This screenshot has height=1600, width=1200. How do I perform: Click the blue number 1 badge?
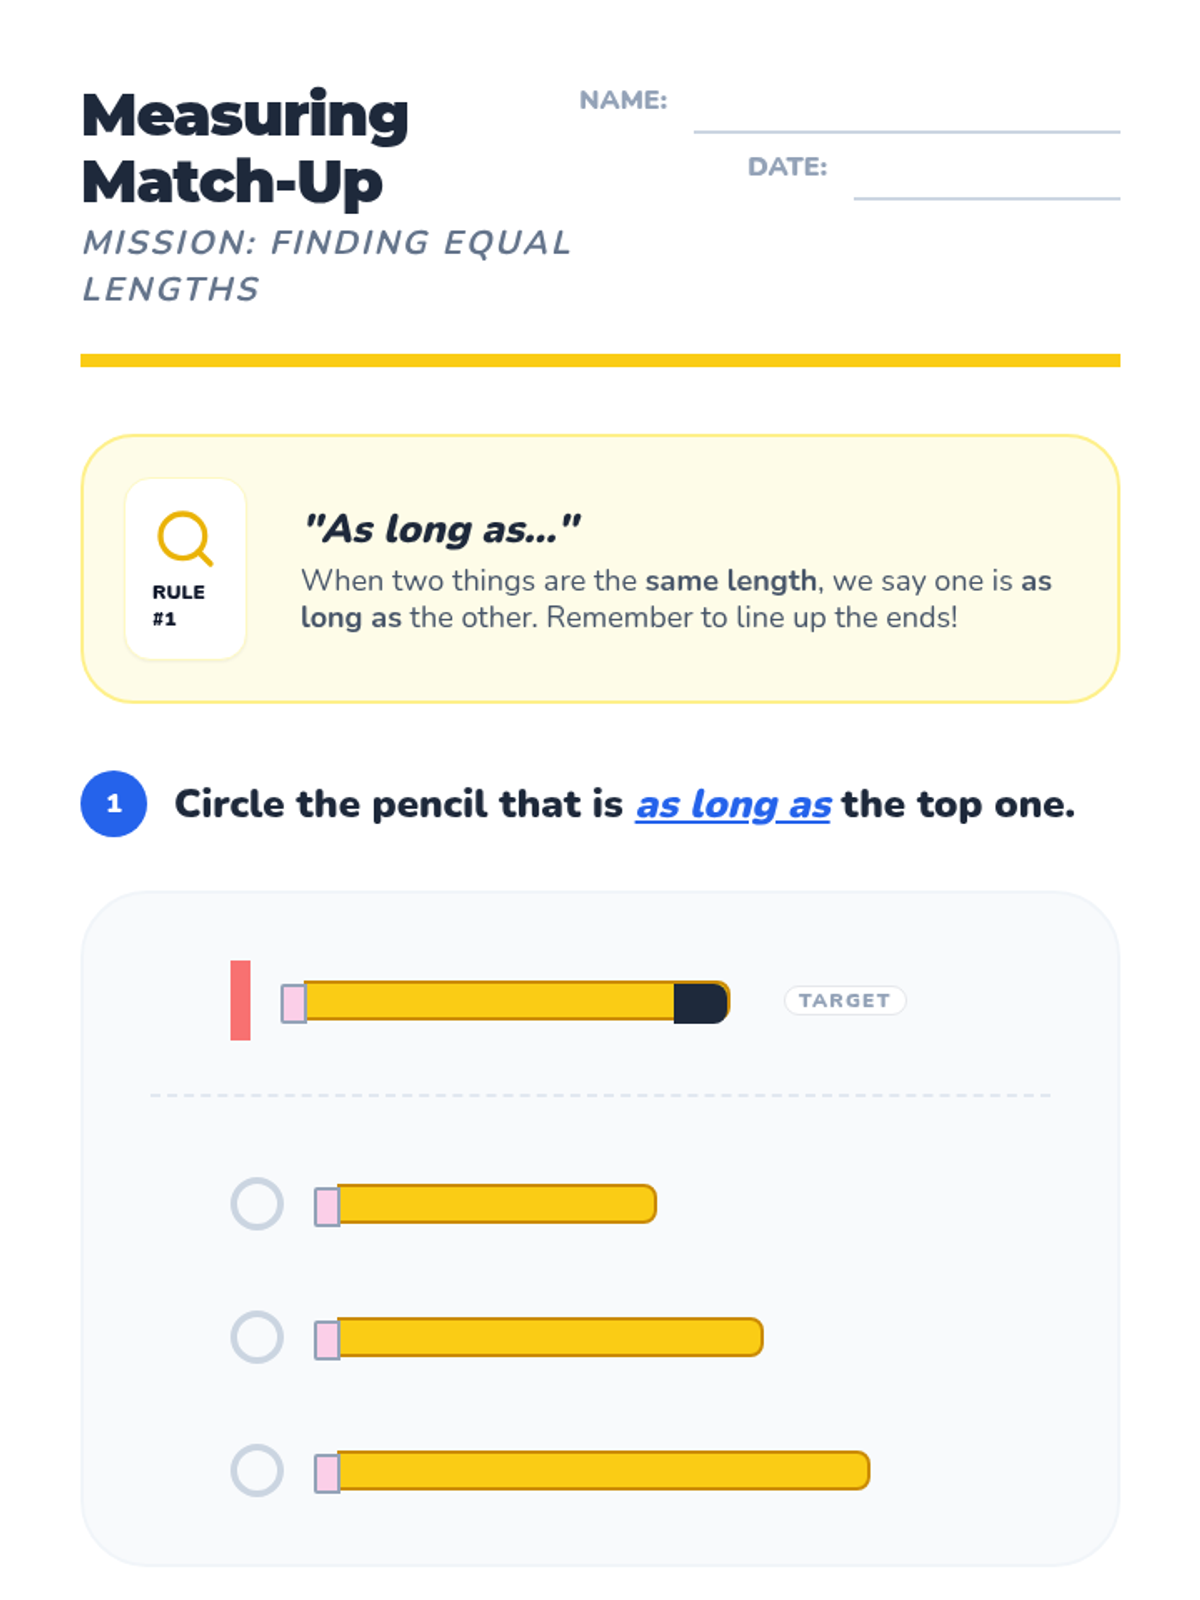pyautogui.click(x=114, y=803)
